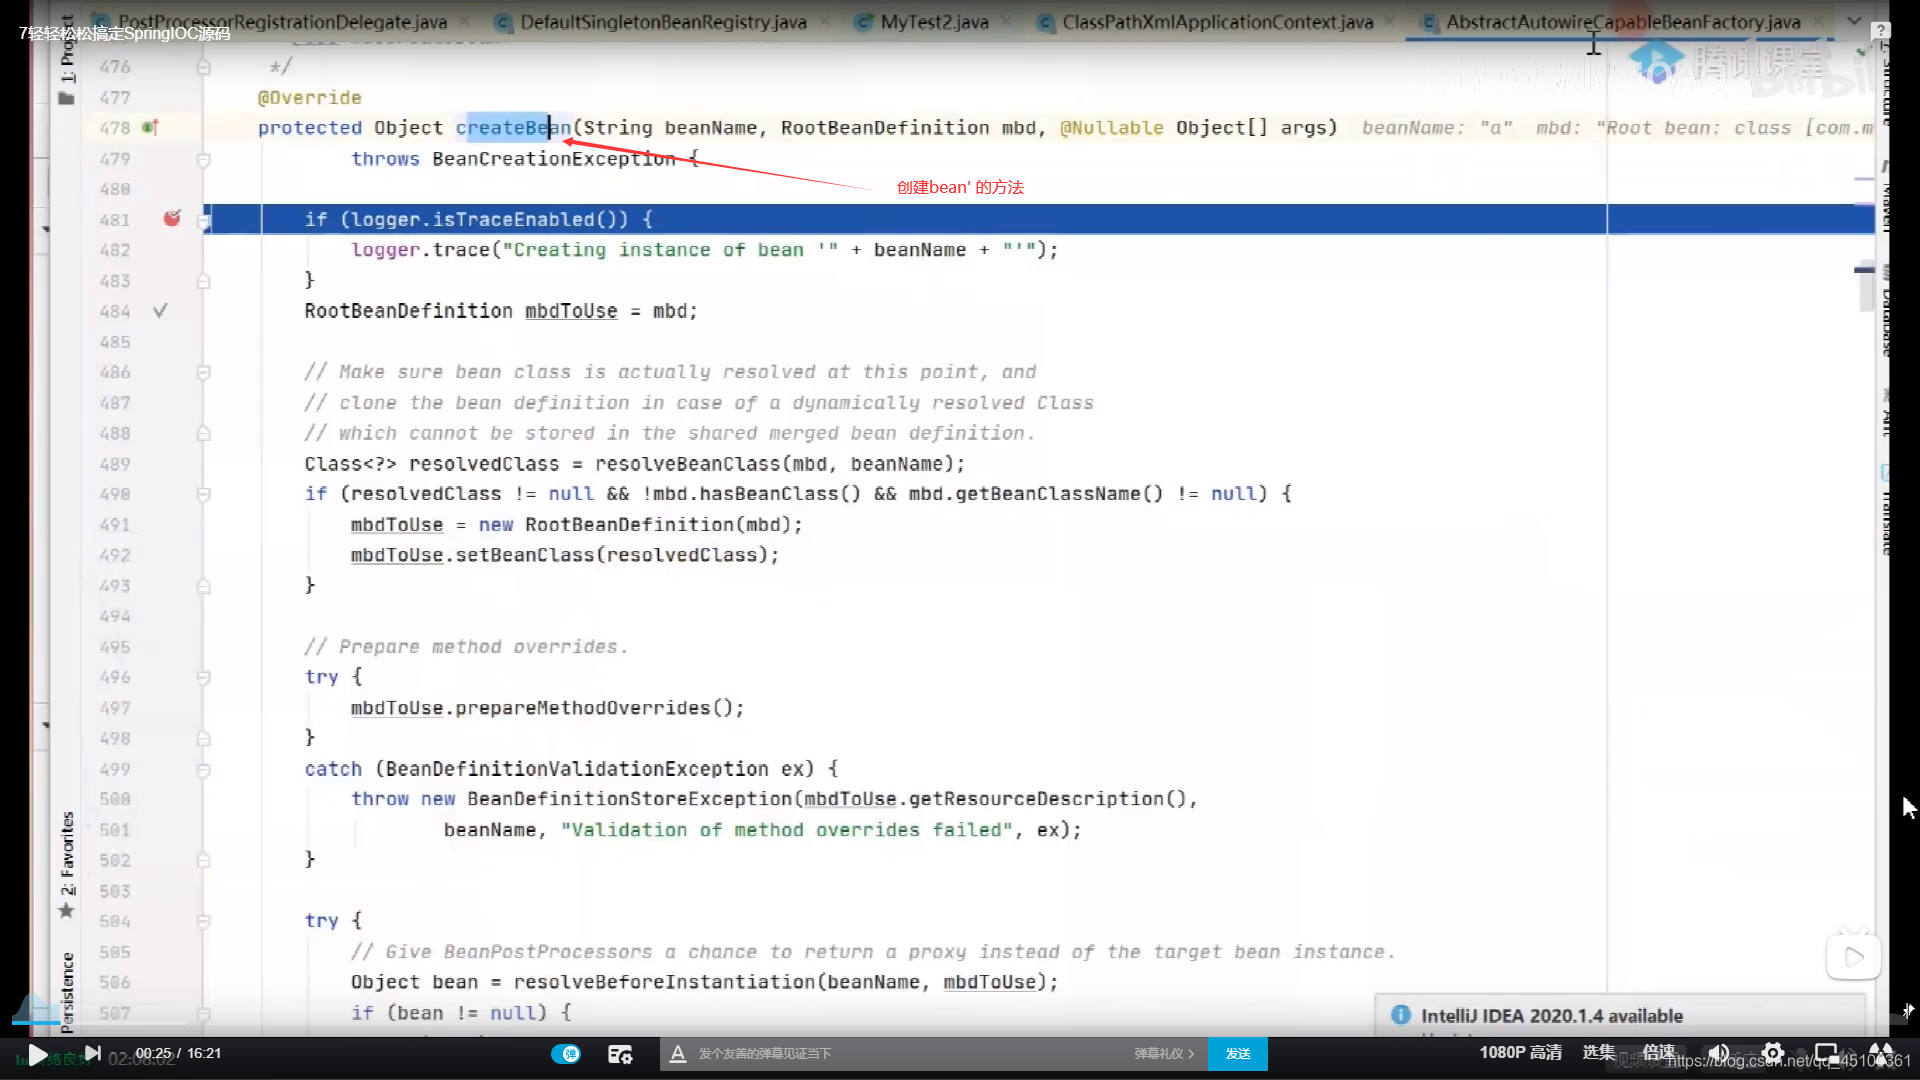Click the IntelliJ IDEA update available notification icon
Viewport: 1920px width, 1080px height.
pos(1400,1015)
